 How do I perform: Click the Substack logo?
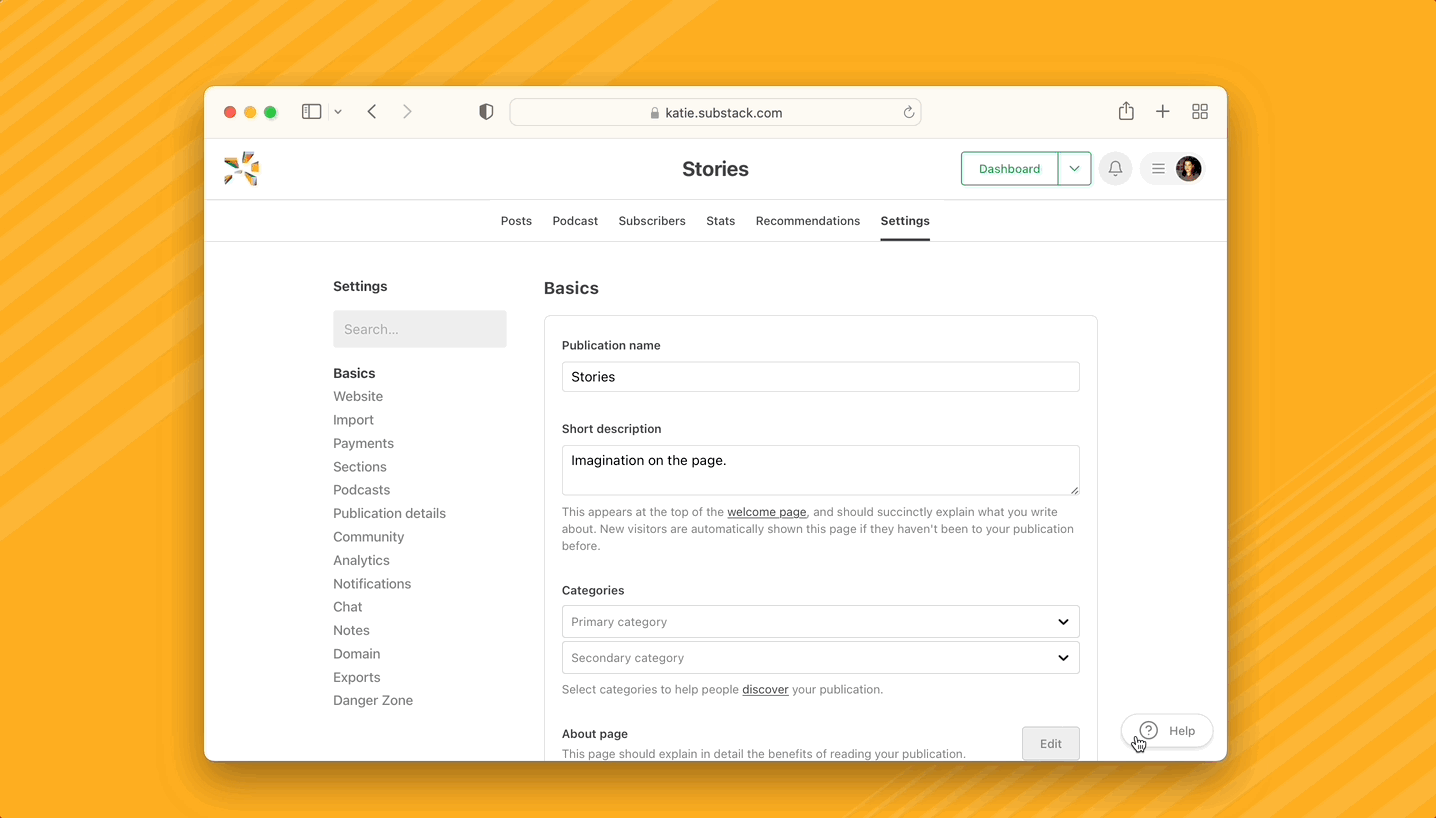[x=241, y=168]
